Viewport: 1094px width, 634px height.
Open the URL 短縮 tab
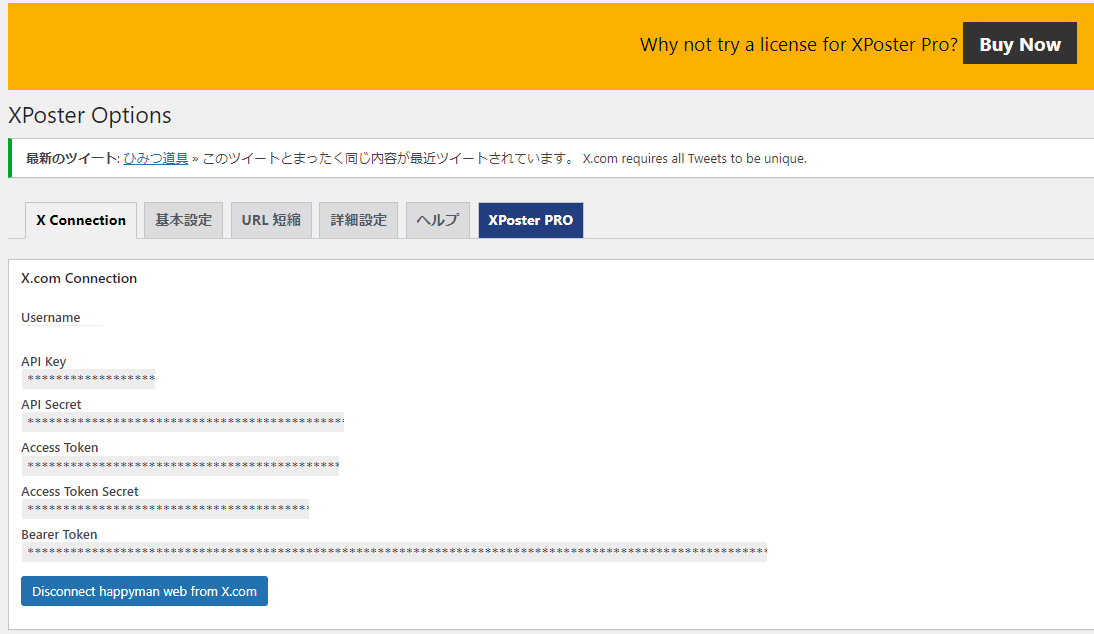coord(271,220)
